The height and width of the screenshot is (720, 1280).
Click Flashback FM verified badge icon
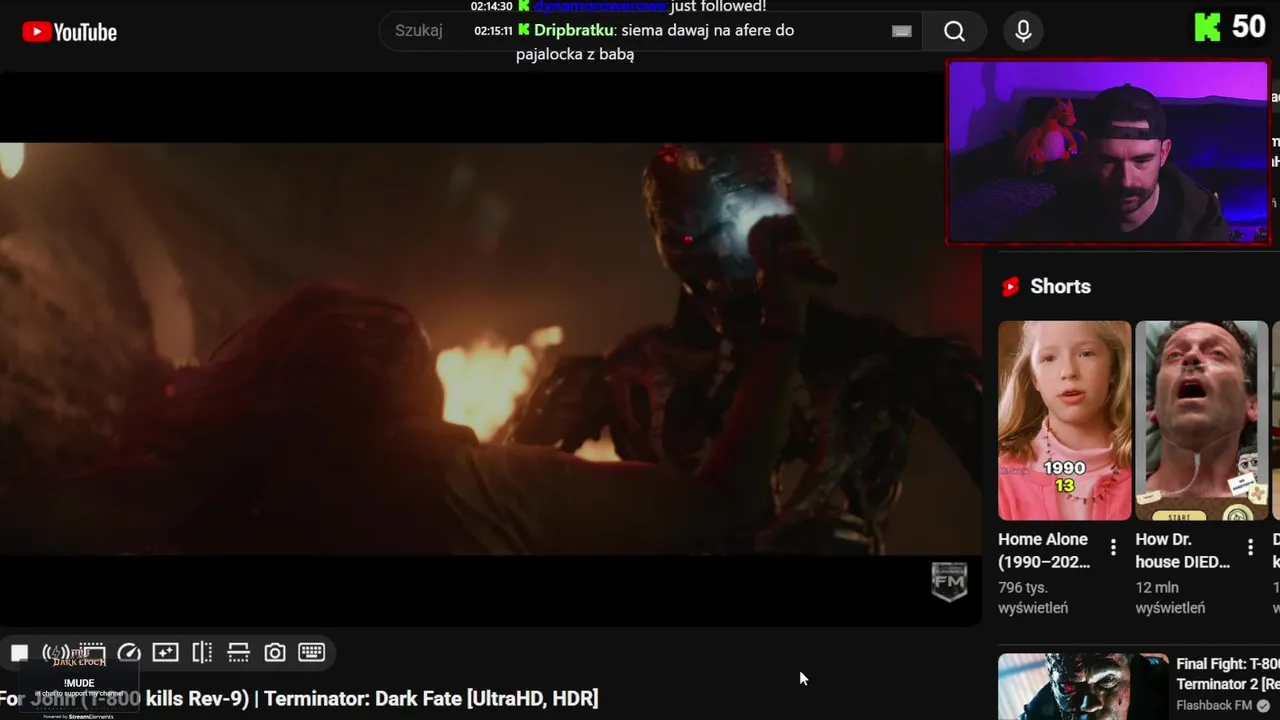tap(1263, 706)
